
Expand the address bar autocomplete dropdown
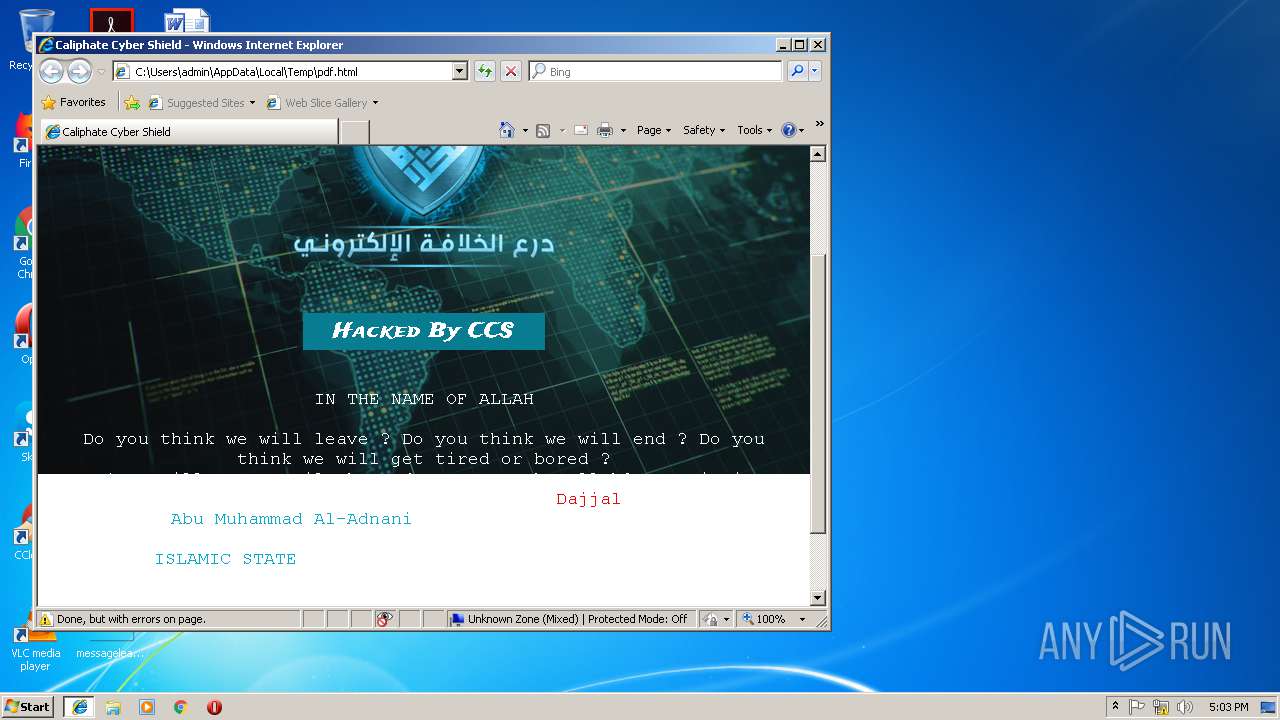coord(460,71)
